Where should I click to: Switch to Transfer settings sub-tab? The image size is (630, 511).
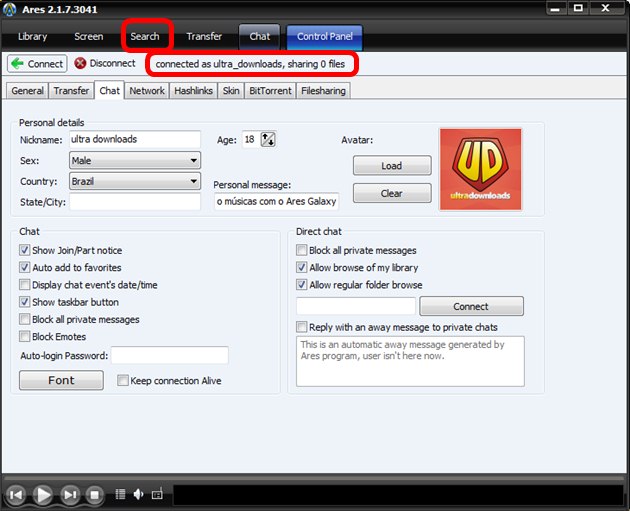click(x=71, y=91)
